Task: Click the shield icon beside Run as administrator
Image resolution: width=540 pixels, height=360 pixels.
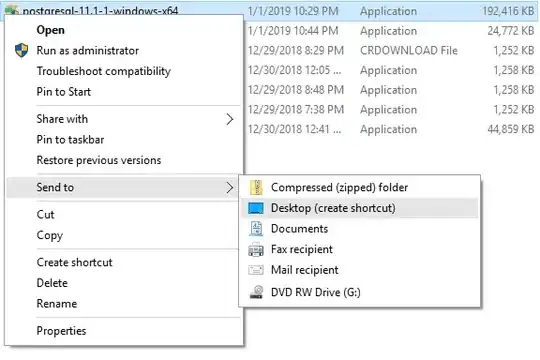Action: tap(21, 50)
